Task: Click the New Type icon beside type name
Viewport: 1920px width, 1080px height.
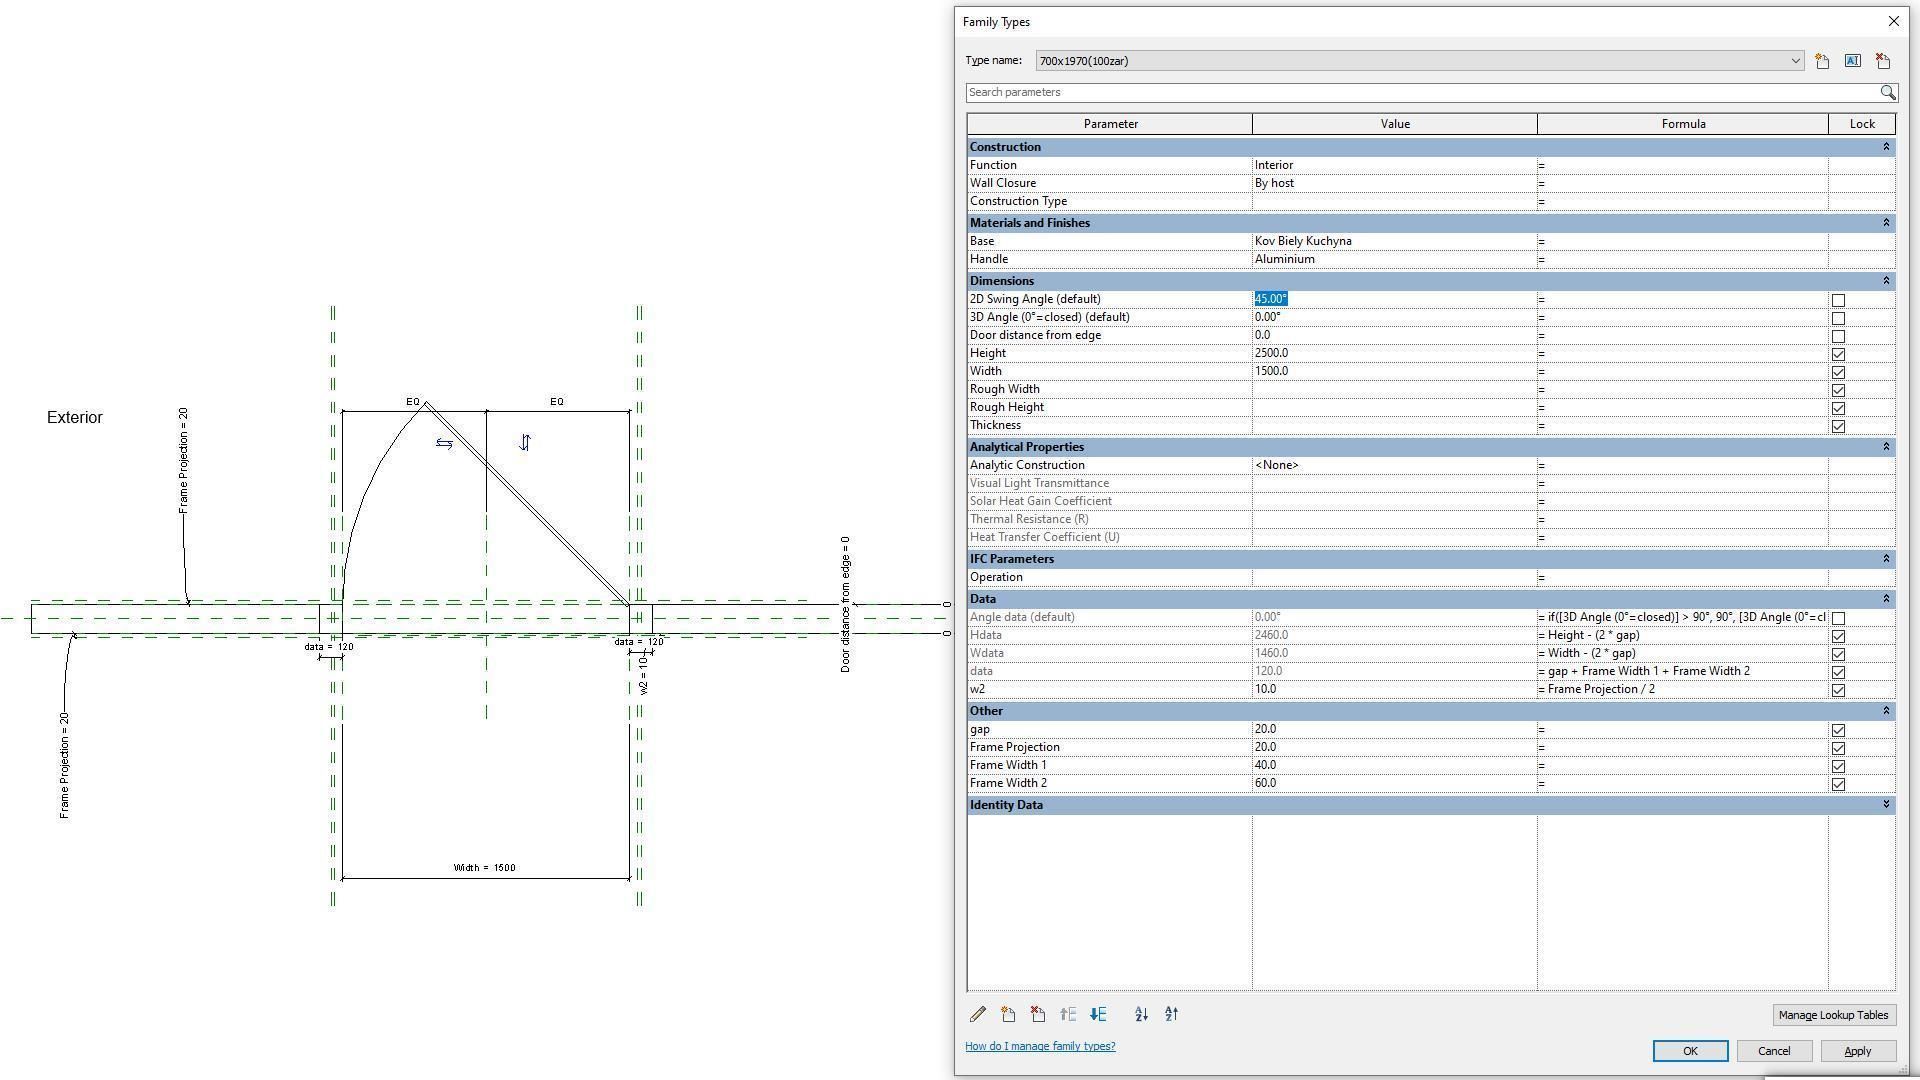Action: click(1822, 61)
